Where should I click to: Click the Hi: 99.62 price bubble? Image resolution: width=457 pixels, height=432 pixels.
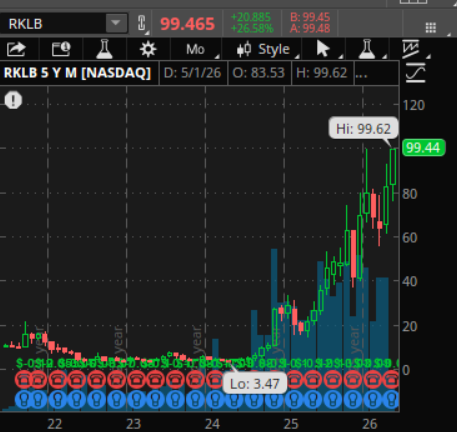click(363, 128)
